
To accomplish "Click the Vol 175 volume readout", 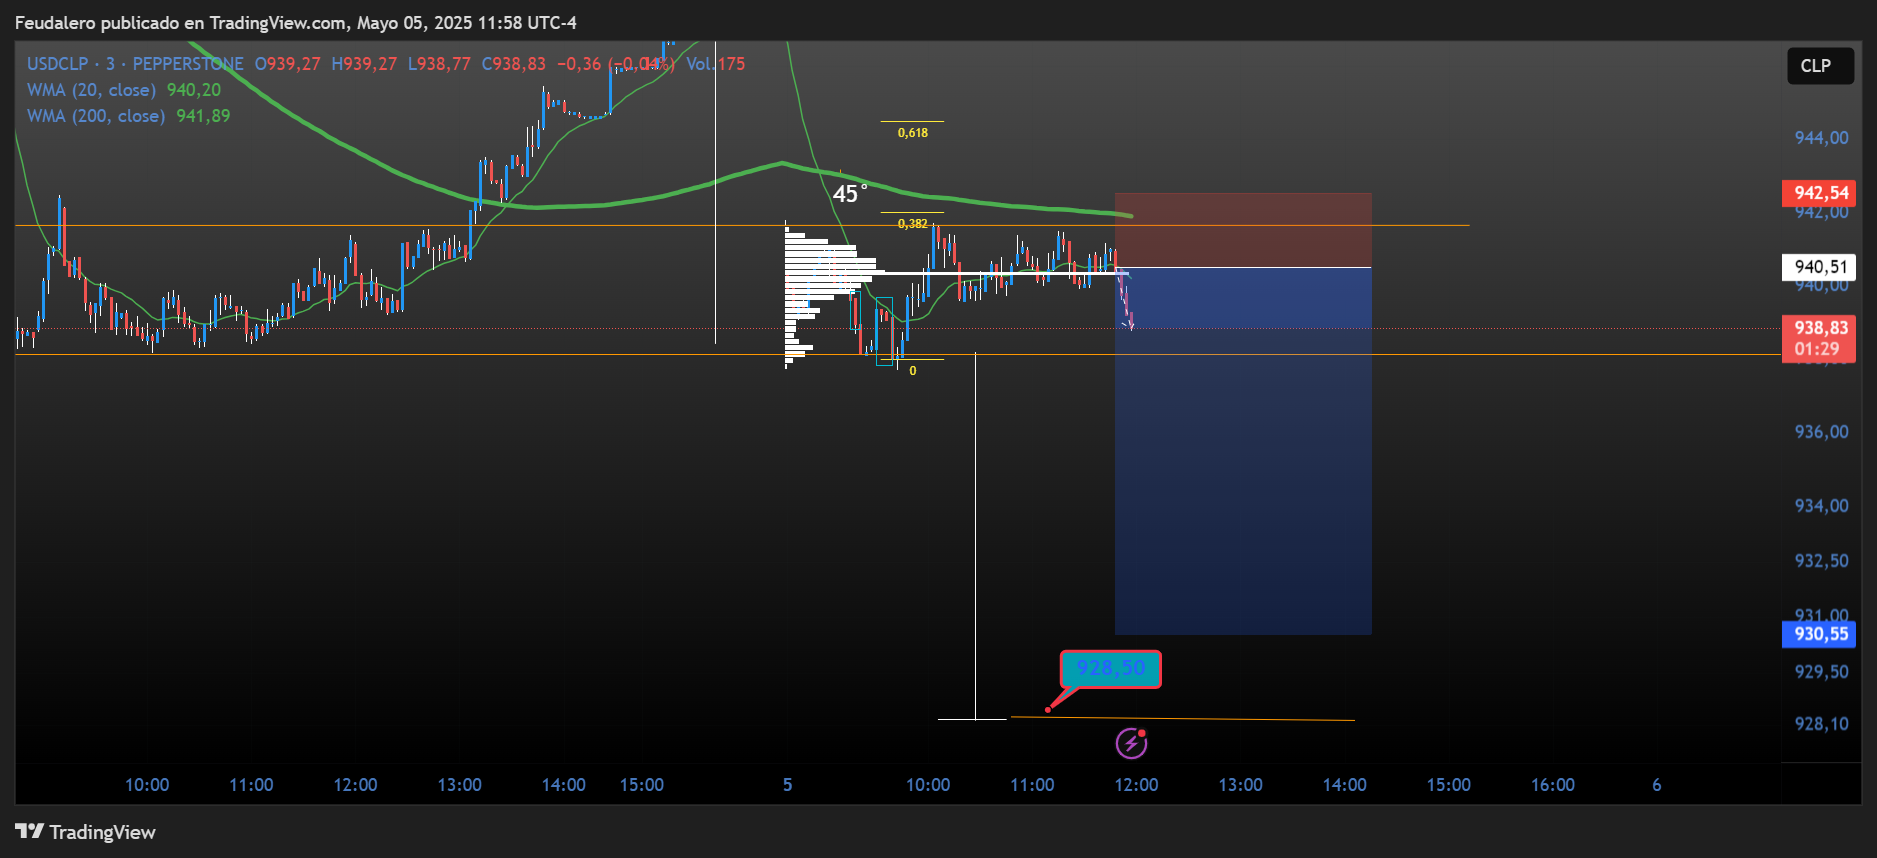I will pyautogui.click(x=716, y=64).
